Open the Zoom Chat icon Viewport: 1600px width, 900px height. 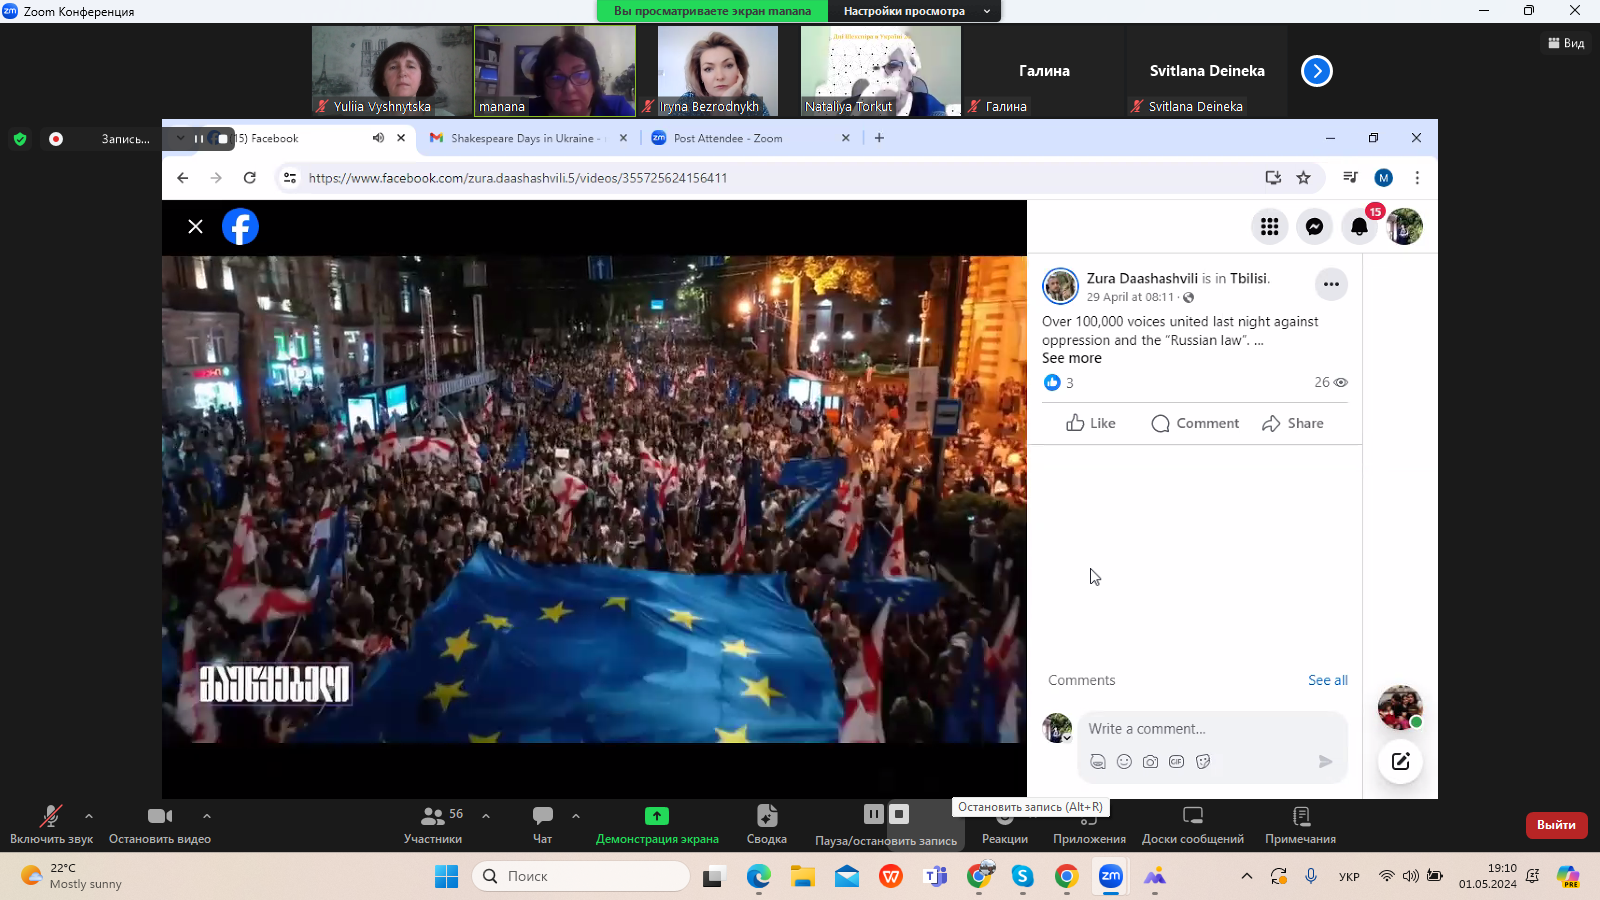point(543,824)
